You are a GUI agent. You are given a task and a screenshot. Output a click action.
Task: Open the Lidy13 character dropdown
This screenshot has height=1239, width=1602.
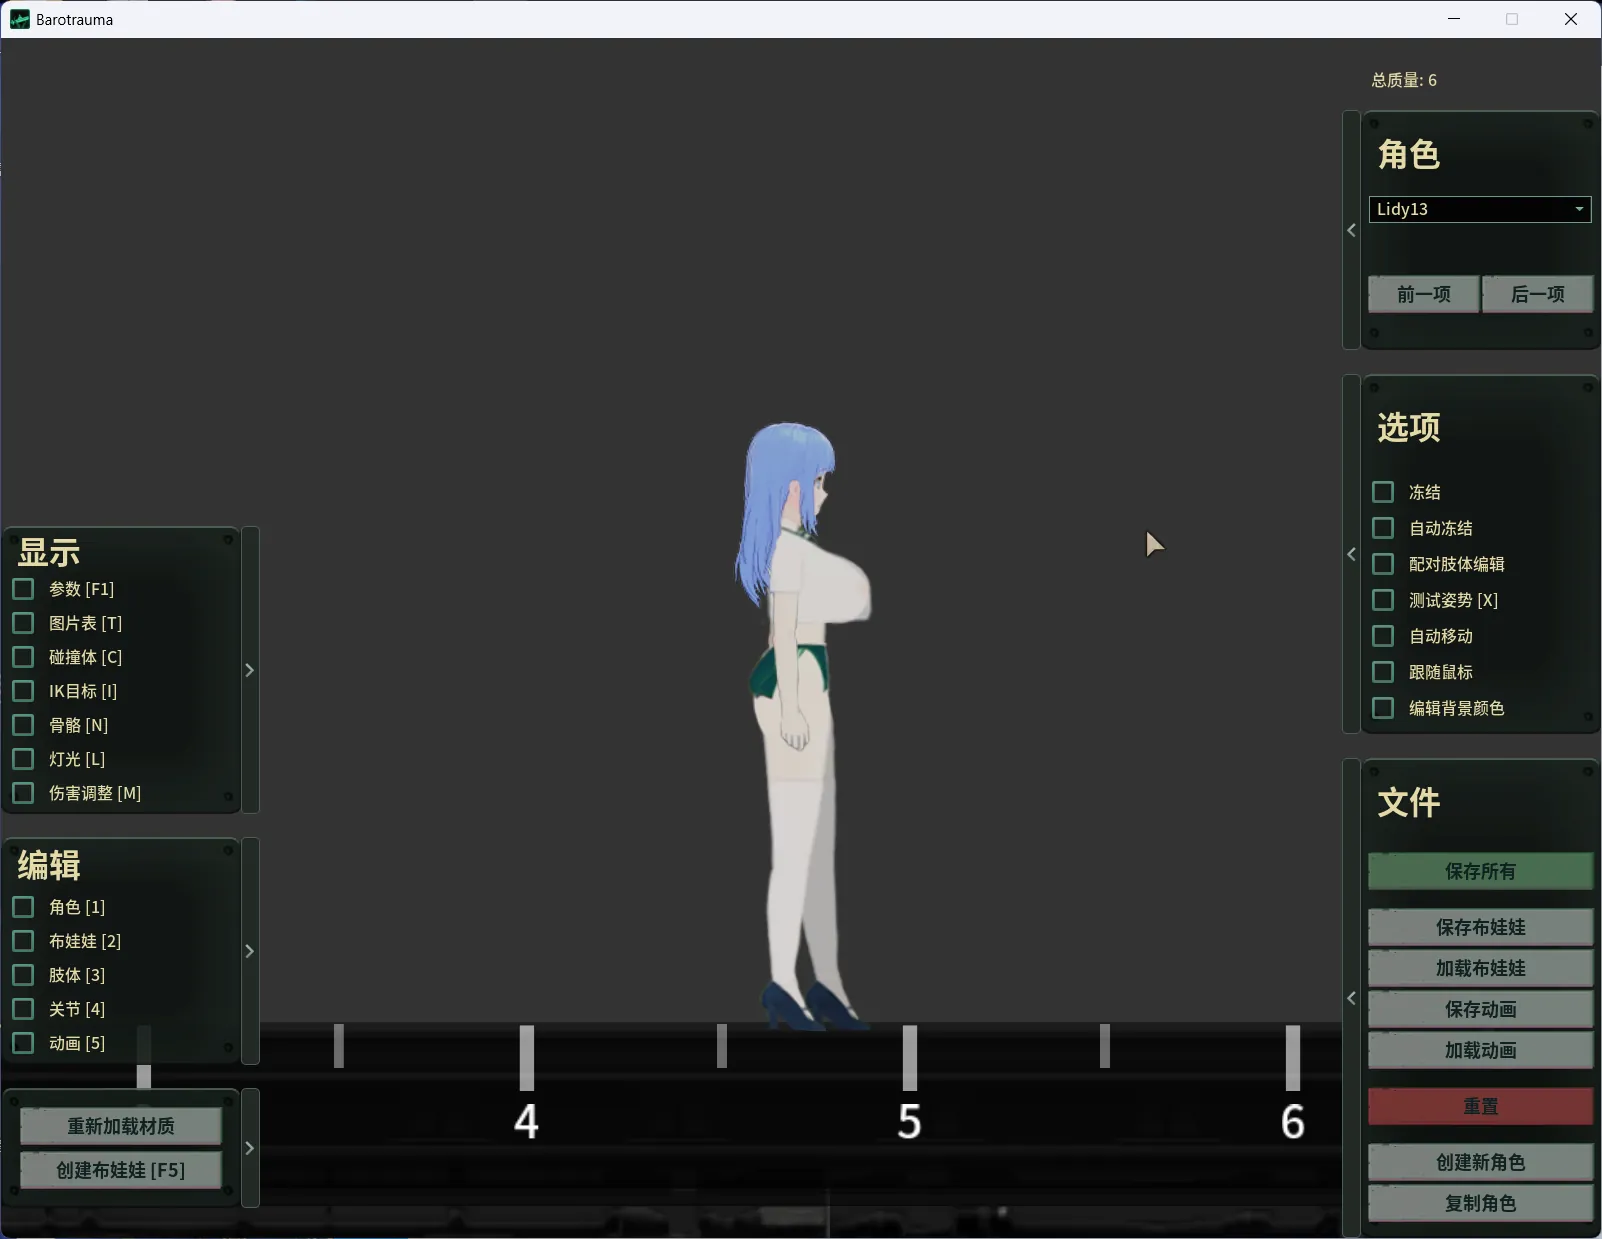tap(1479, 209)
